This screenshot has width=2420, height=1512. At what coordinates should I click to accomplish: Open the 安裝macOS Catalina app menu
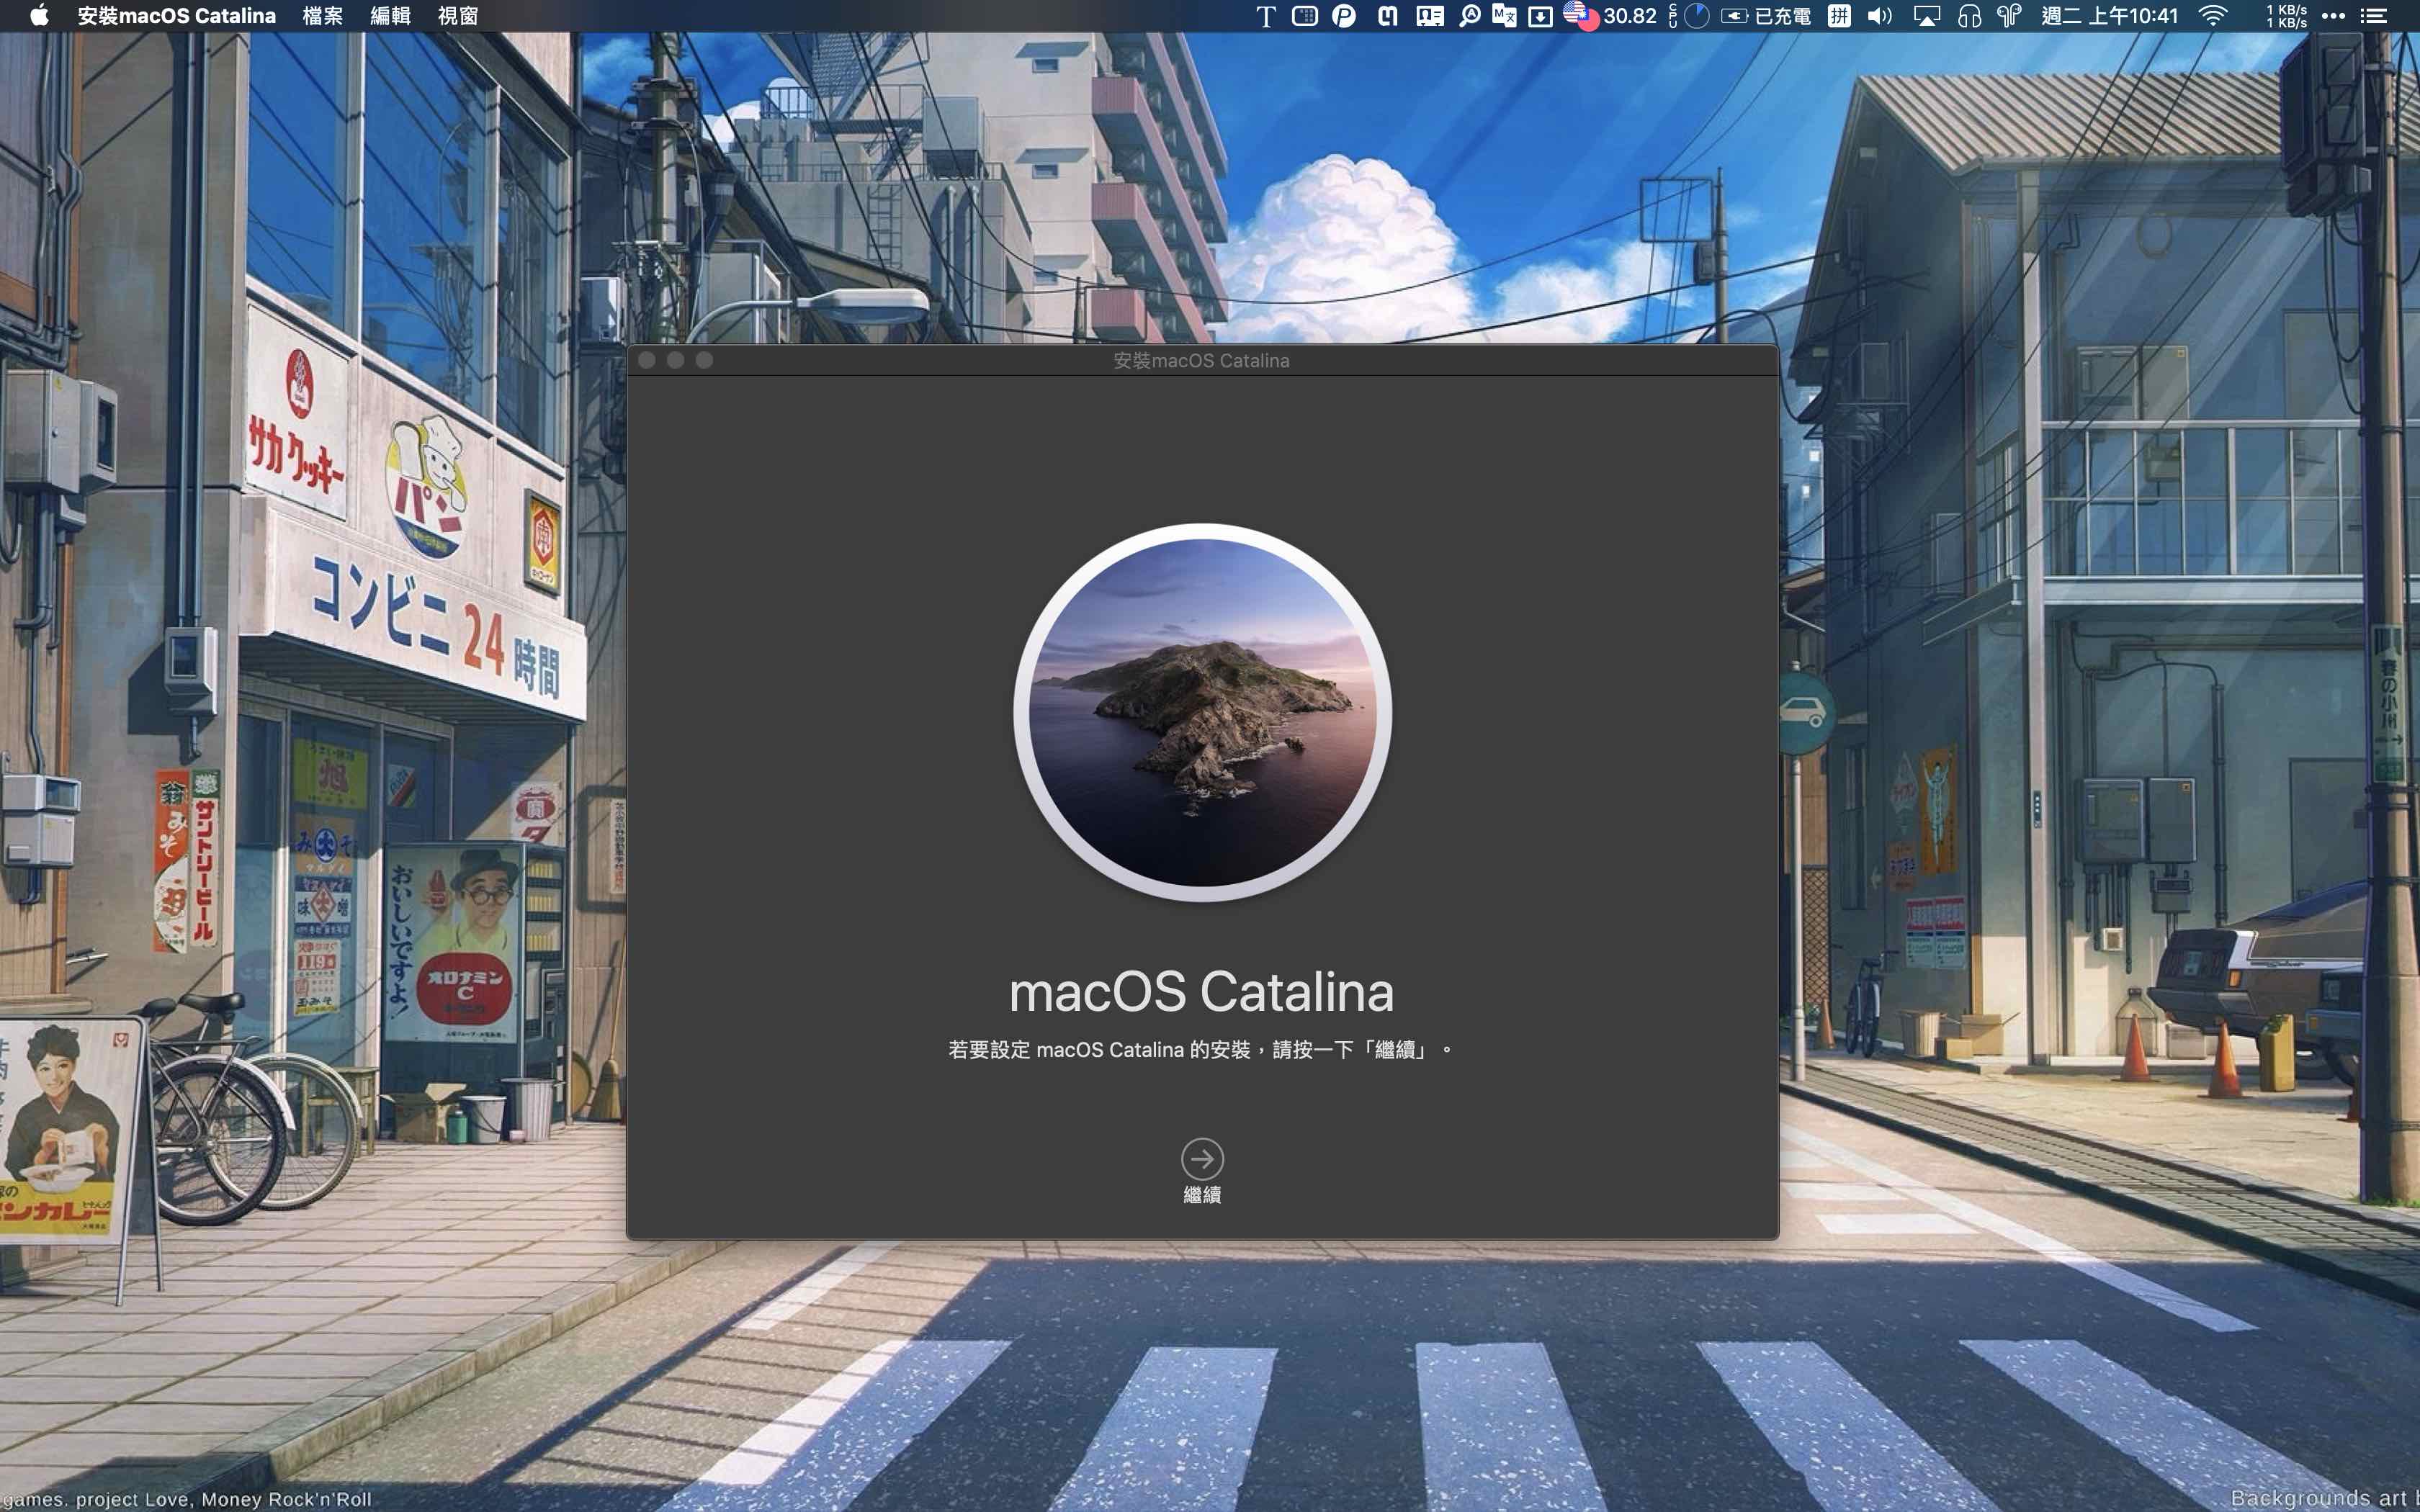[177, 16]
